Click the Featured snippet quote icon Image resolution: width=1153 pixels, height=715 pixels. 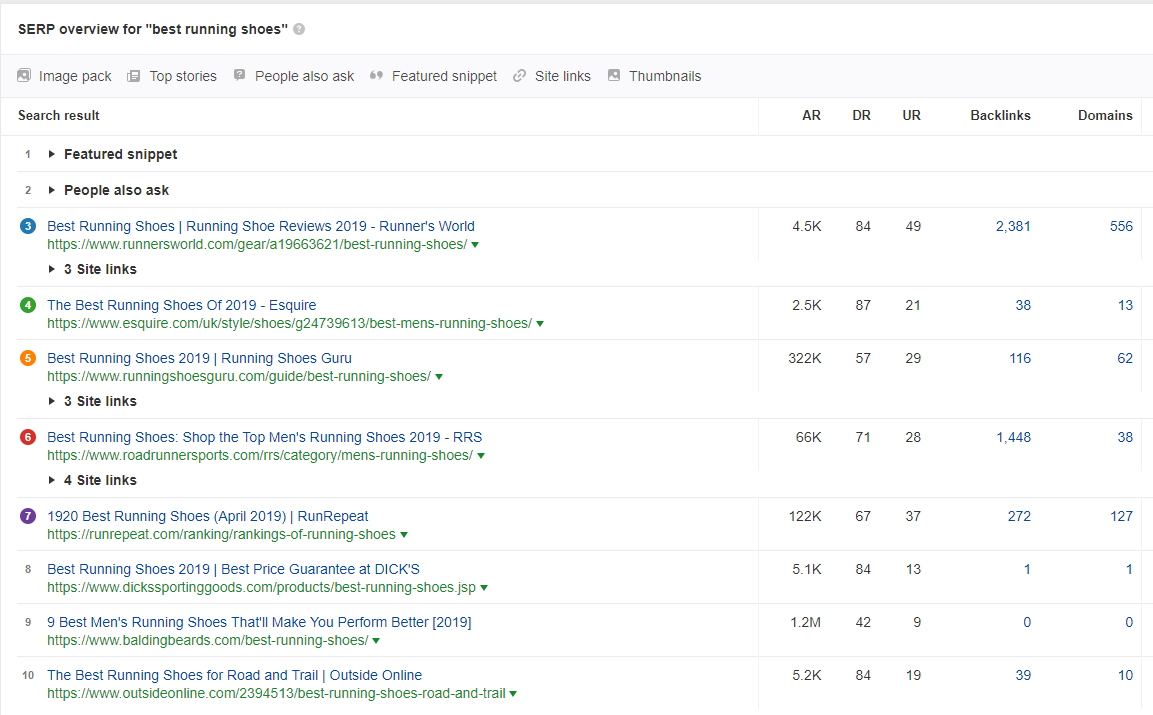coord(376,76)
